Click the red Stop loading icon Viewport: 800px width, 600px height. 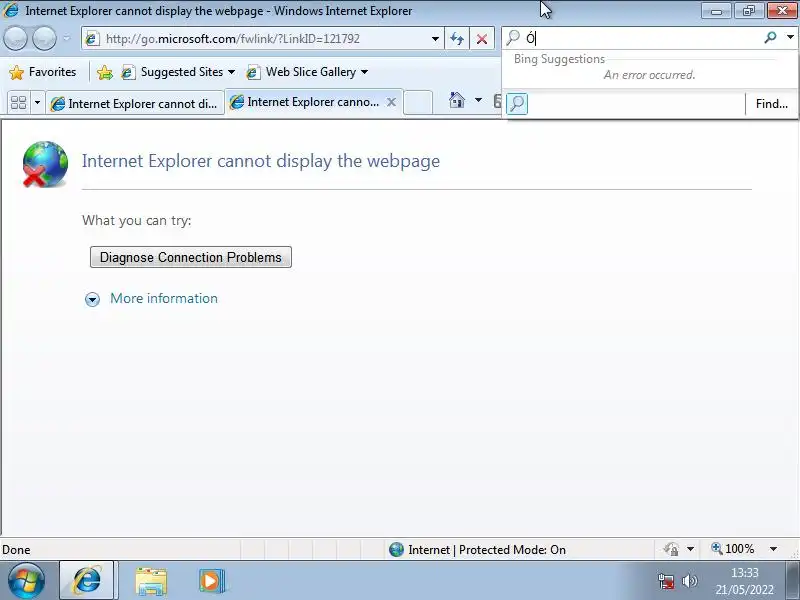click(482, 39)
